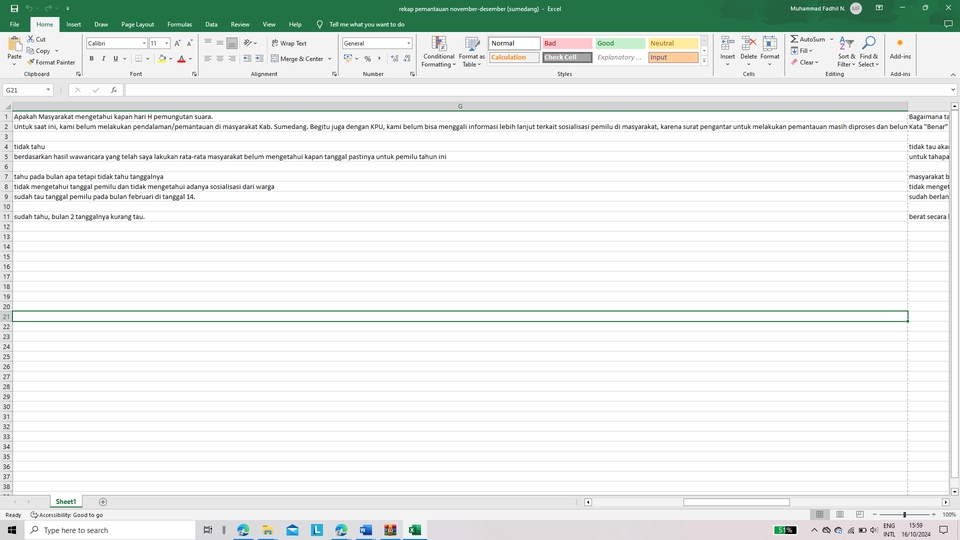This screenshot has width=960, height=540.
Task: Open File Explorer from the taskbar
Action: point(268,530)
